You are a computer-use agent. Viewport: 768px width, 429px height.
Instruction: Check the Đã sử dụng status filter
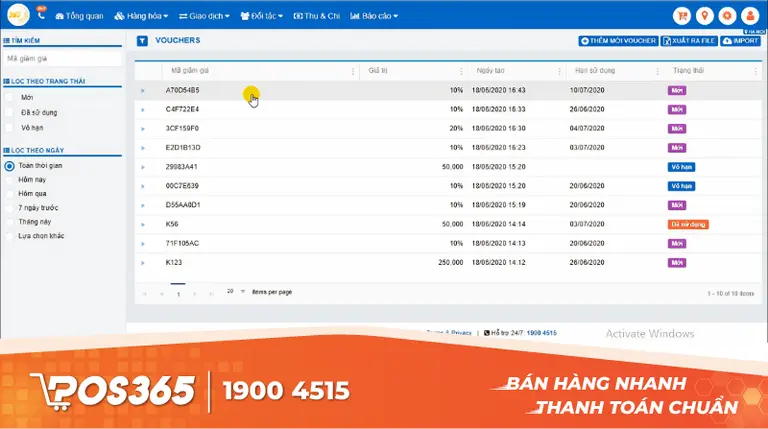coord(9,113)
